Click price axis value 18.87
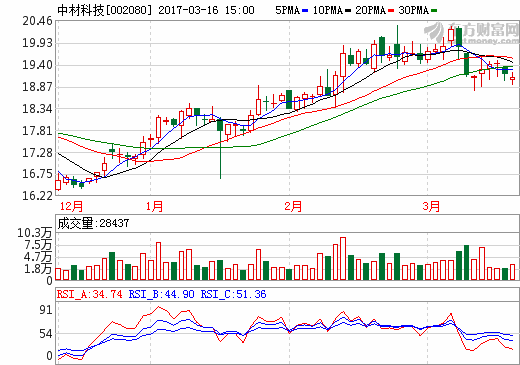This screenshot has width=520, height=365. (37, 87)
